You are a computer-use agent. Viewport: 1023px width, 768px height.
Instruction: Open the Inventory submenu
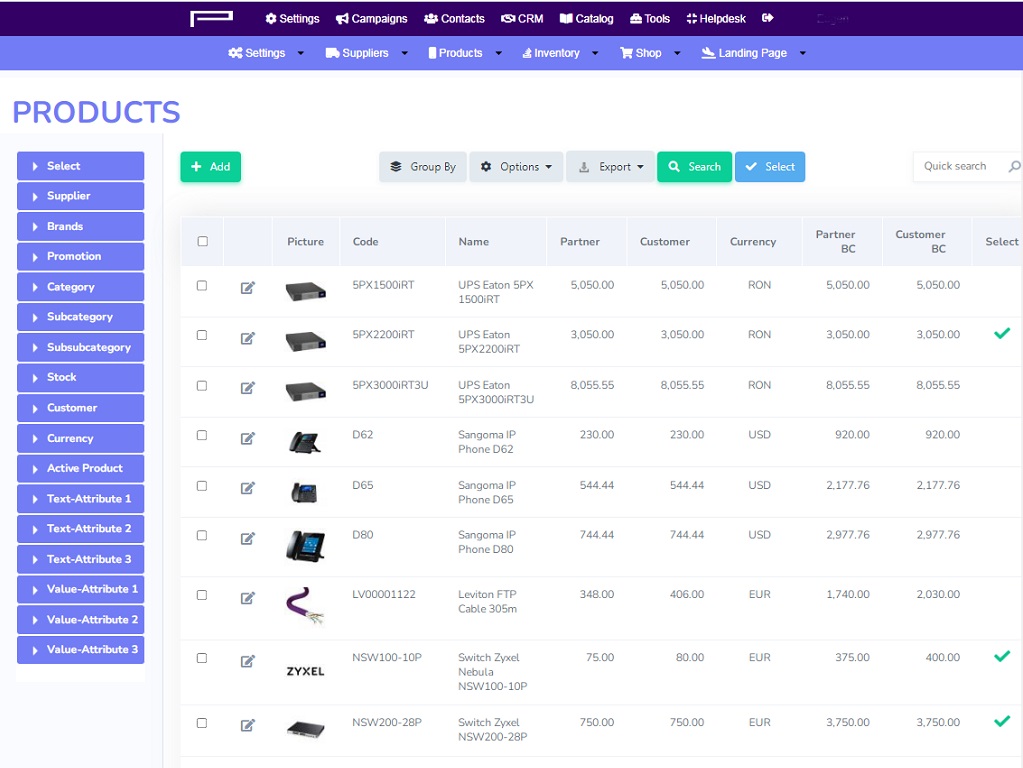[x=560, y=53]
